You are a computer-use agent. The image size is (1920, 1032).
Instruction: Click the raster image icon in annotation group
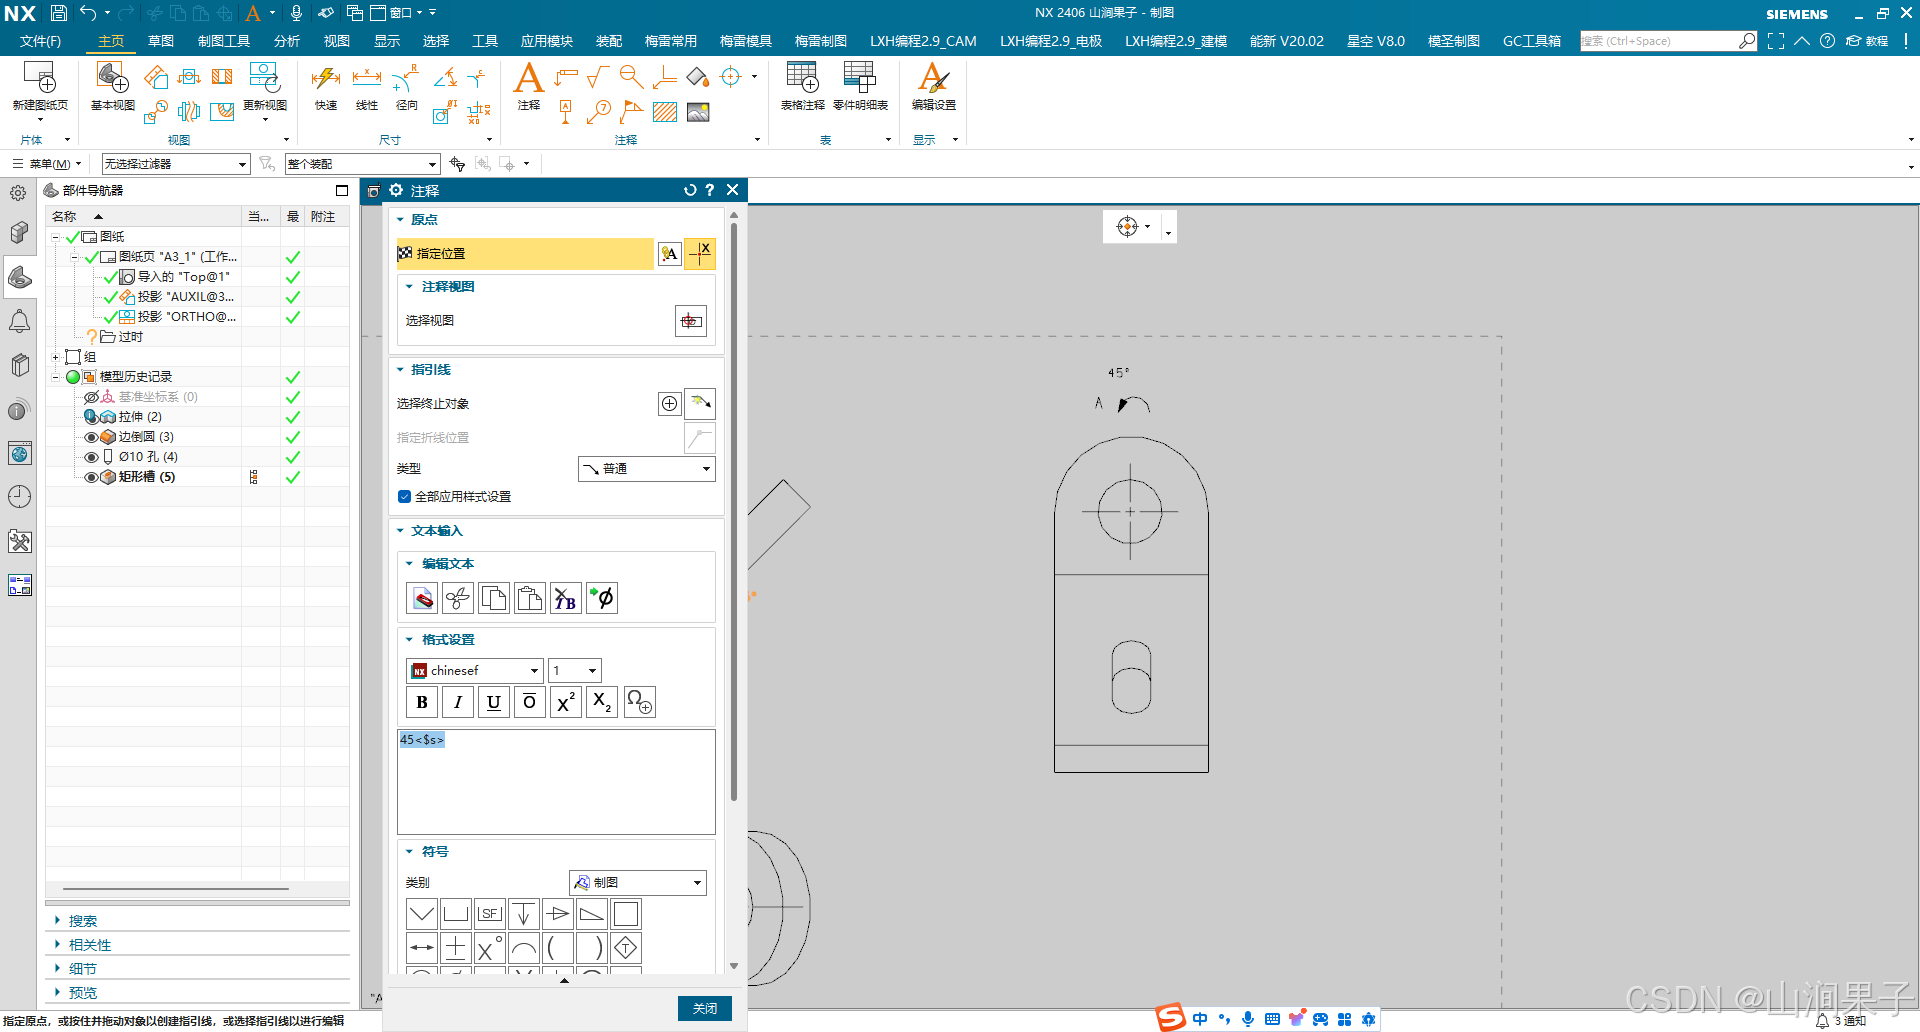tap(698, 112)
